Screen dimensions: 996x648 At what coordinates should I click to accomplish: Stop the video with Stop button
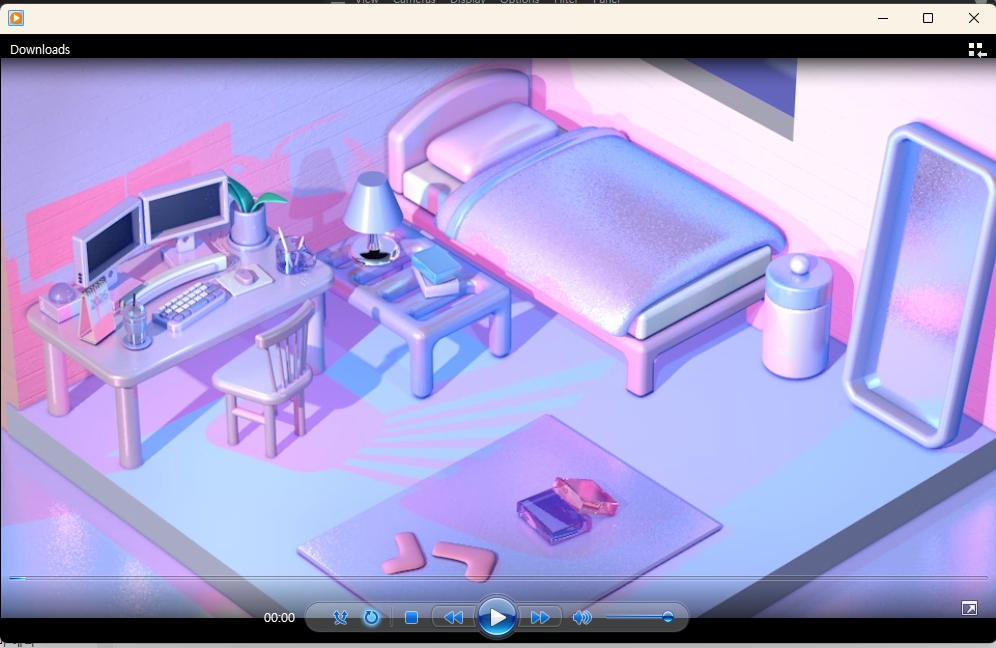point(411,618)
